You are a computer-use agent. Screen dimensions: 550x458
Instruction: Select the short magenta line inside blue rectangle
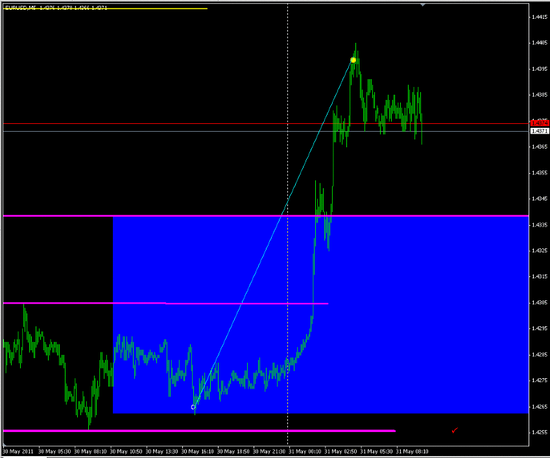(166, 303)
